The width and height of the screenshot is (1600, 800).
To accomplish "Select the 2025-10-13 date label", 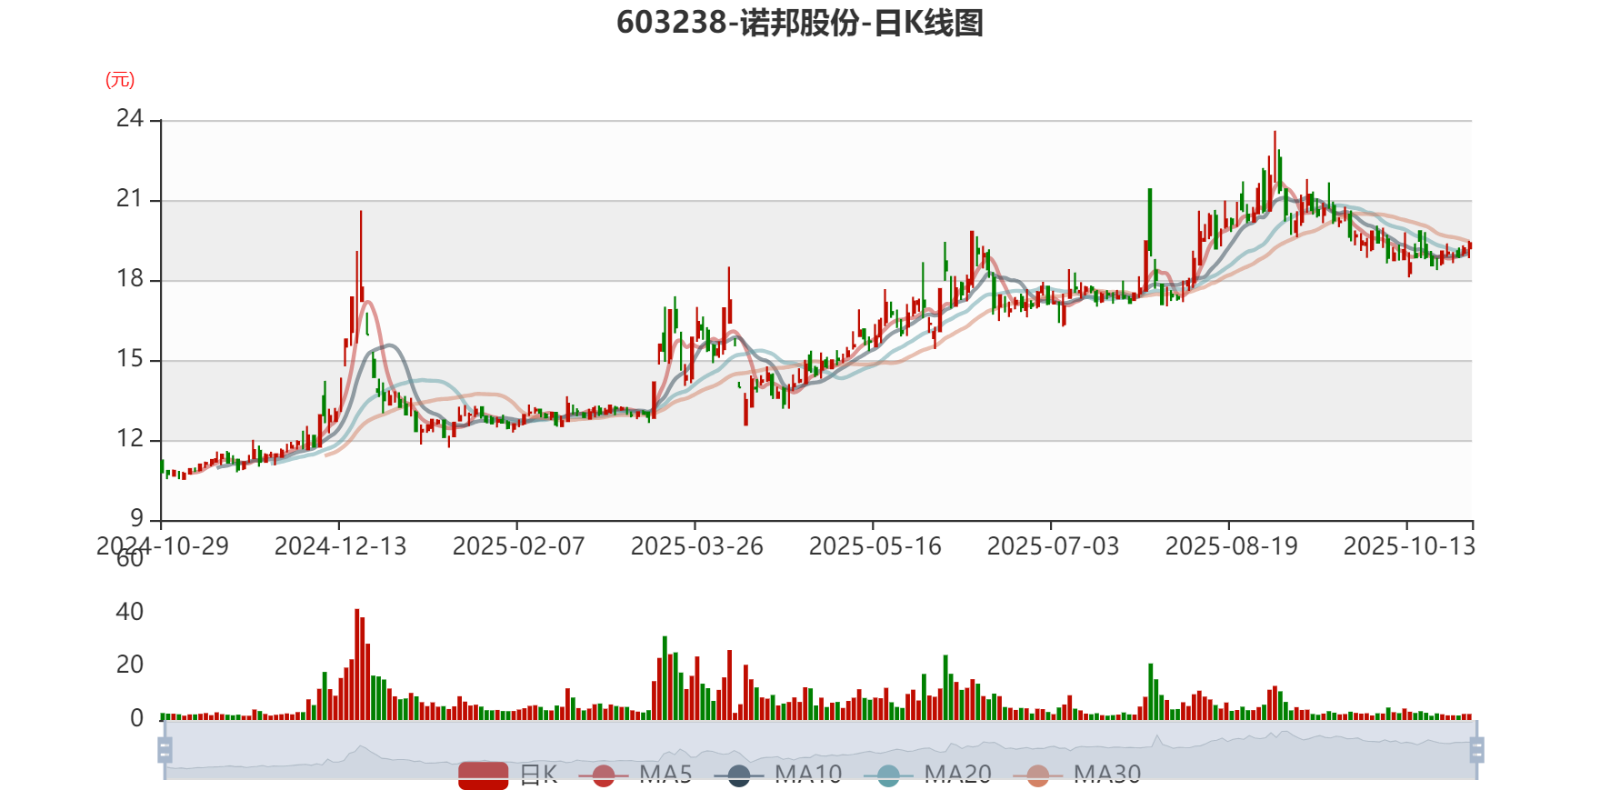I will coord(1409,546).
